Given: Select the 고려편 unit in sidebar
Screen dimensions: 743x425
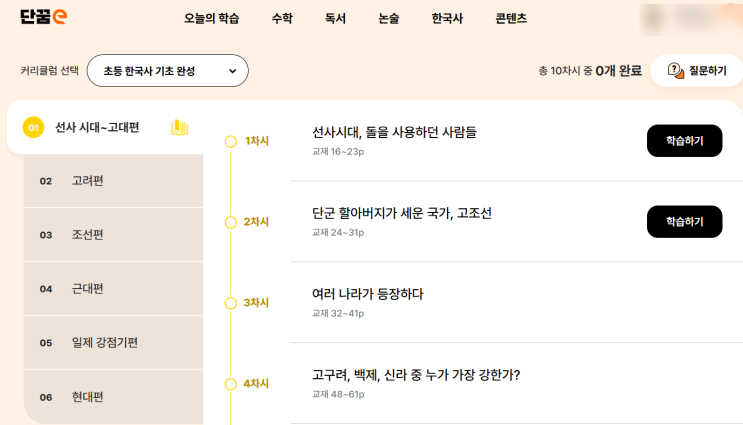Looking at the screenshot, I should [88, 181].
